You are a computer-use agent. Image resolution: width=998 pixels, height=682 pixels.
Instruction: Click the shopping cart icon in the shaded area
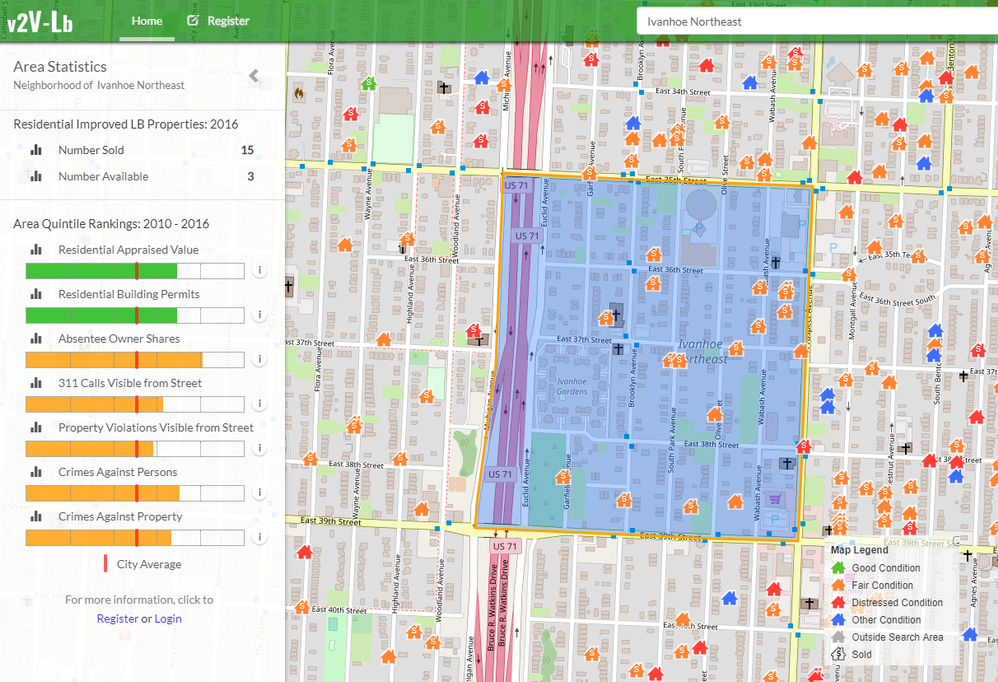(775, 499)
